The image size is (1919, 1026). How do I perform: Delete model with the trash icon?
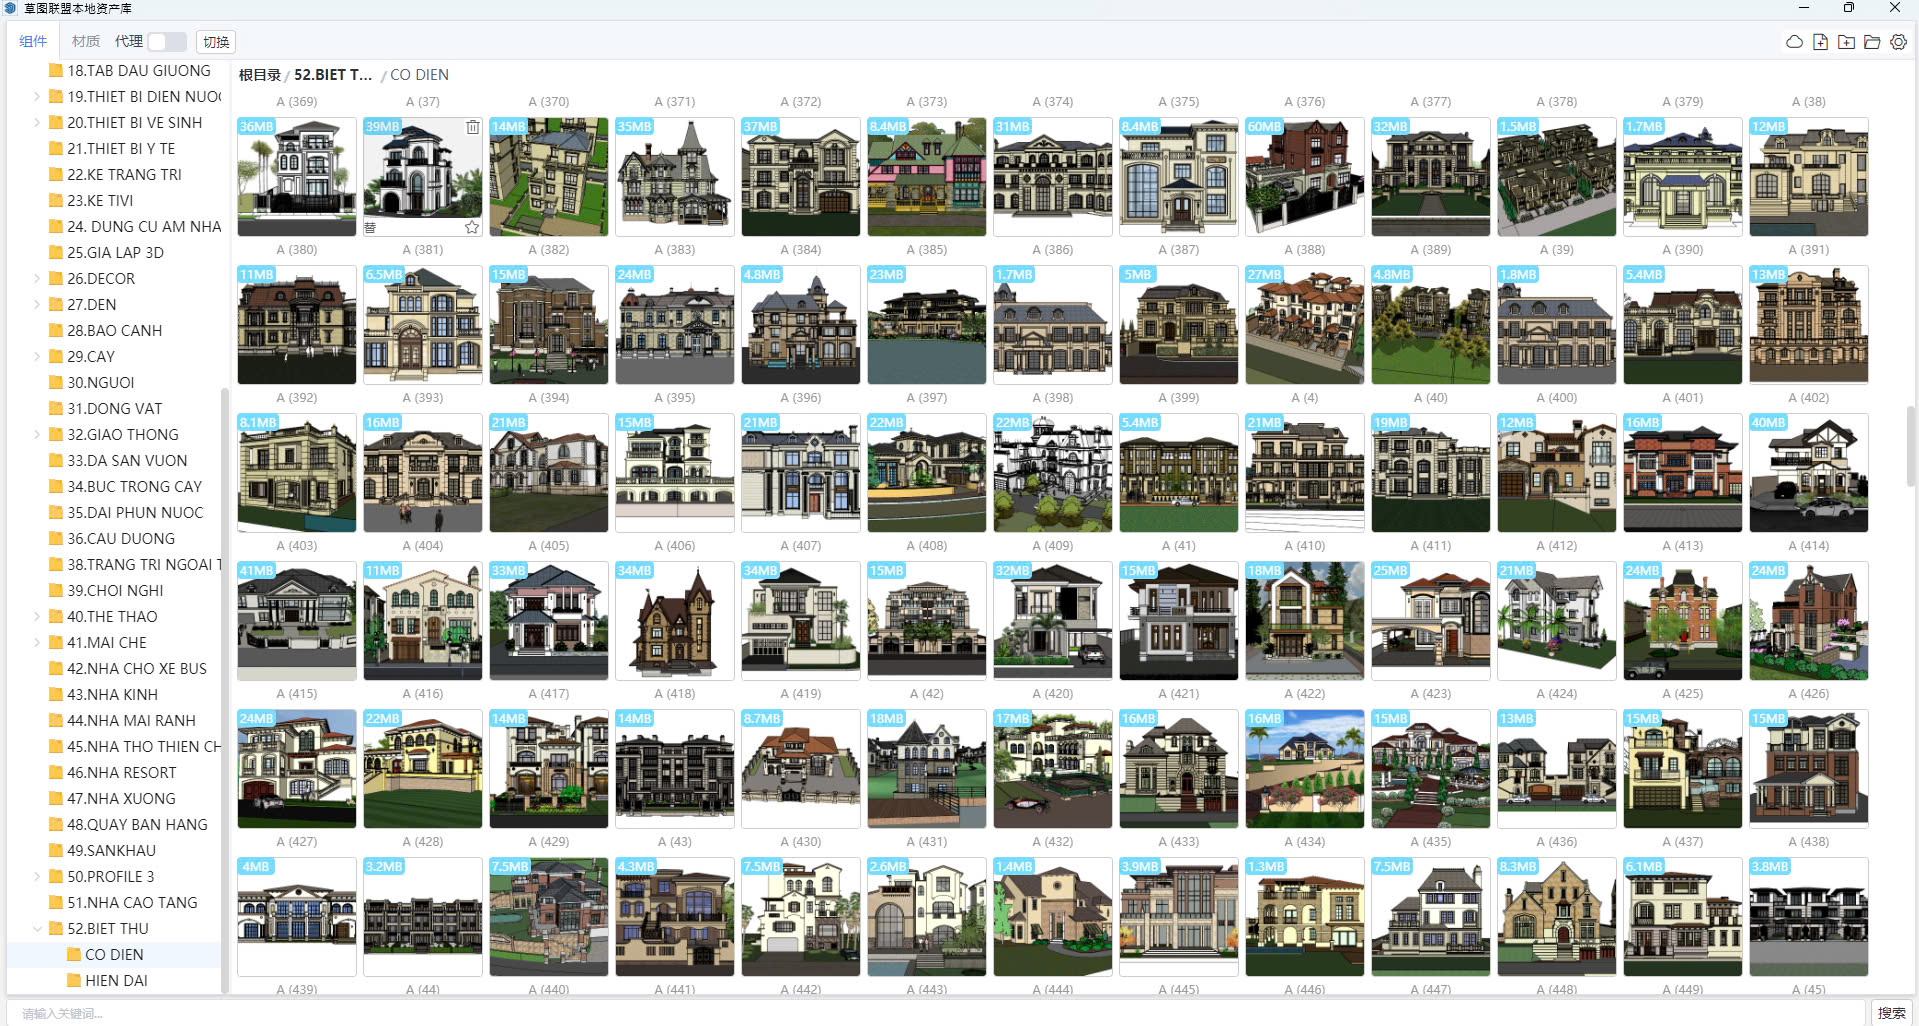(x=472, y=127)
